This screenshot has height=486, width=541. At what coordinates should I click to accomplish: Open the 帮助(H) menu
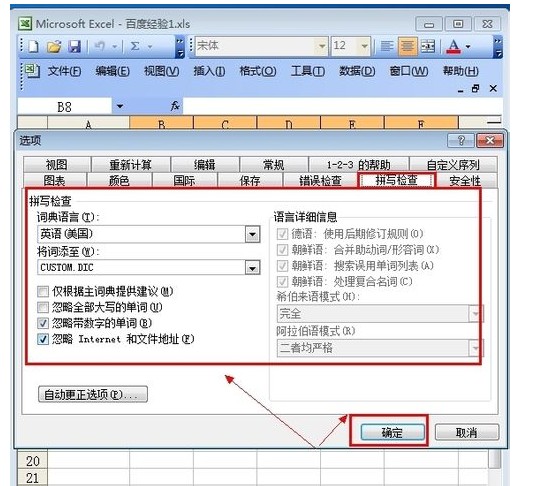461,71
